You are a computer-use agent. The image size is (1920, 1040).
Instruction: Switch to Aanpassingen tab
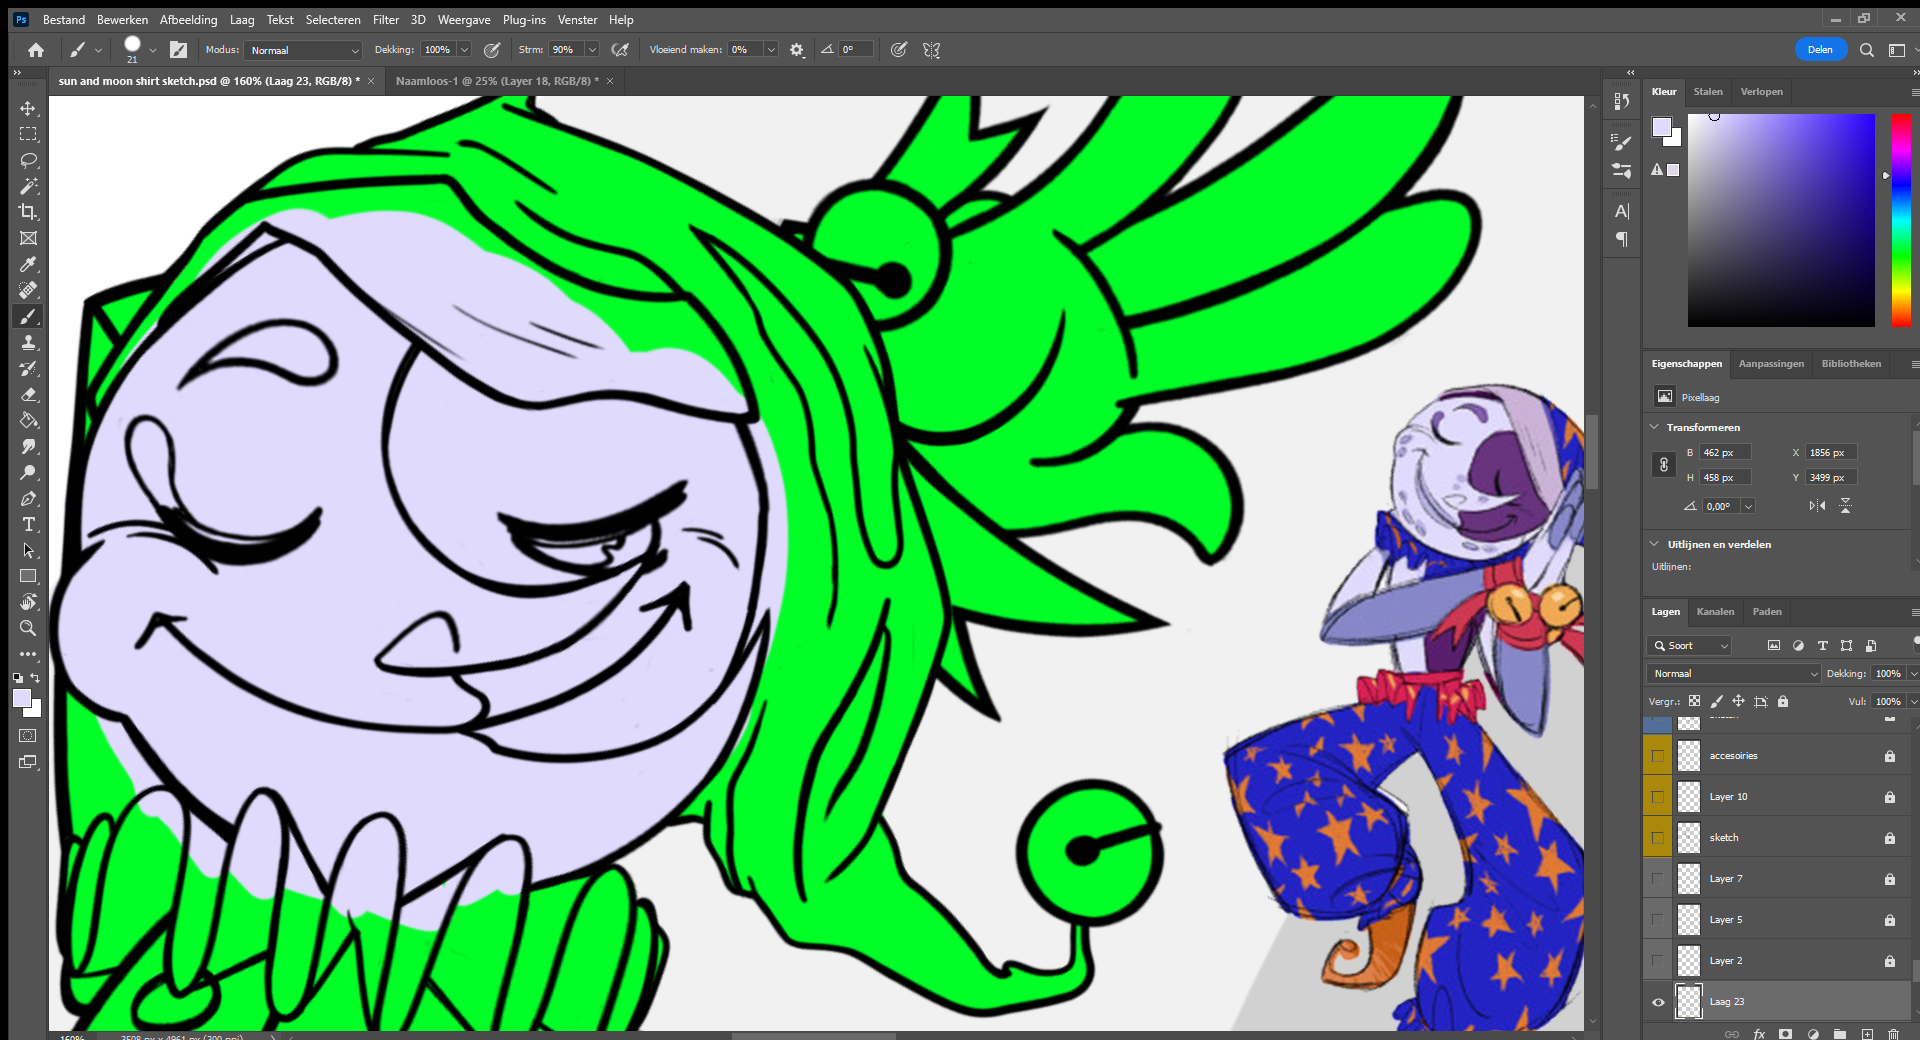1771,364
